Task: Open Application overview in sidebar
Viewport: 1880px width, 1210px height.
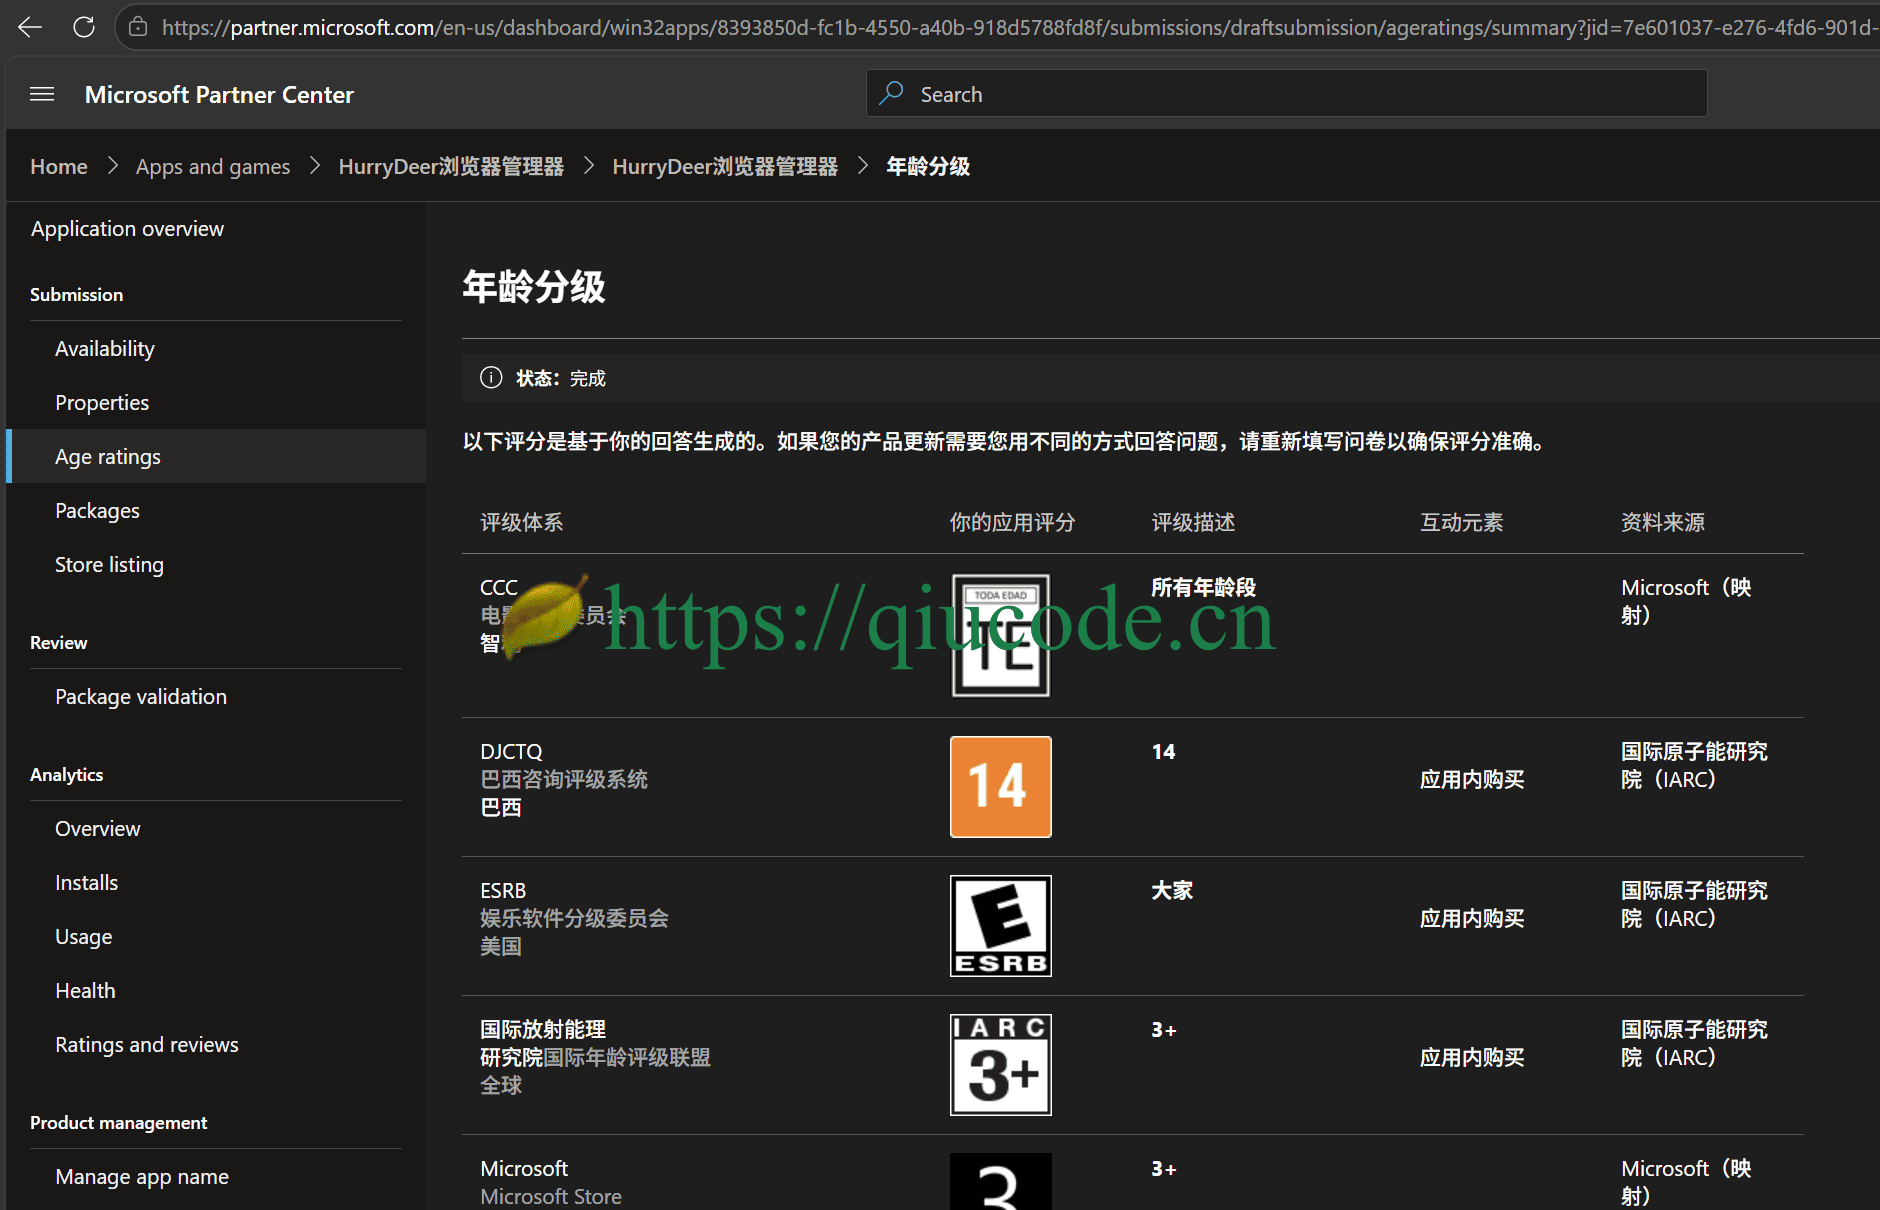Action: (x=127, y=229)
